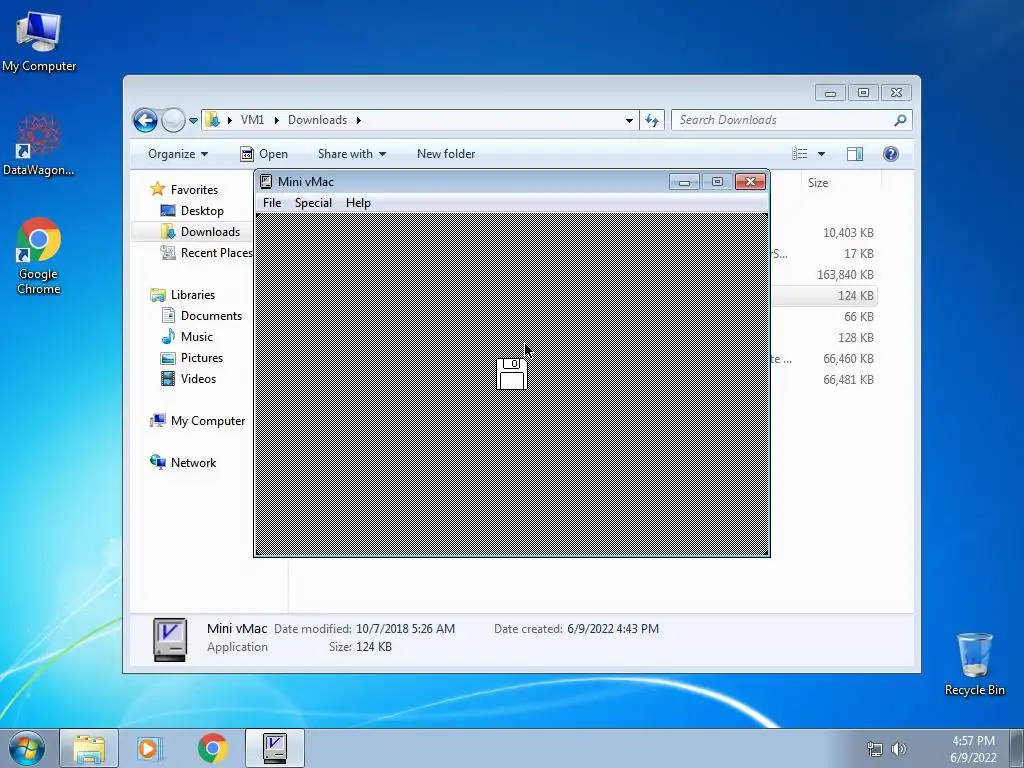
Task: Open Google Chrome desktop shortcut
Action: (39, 256)
